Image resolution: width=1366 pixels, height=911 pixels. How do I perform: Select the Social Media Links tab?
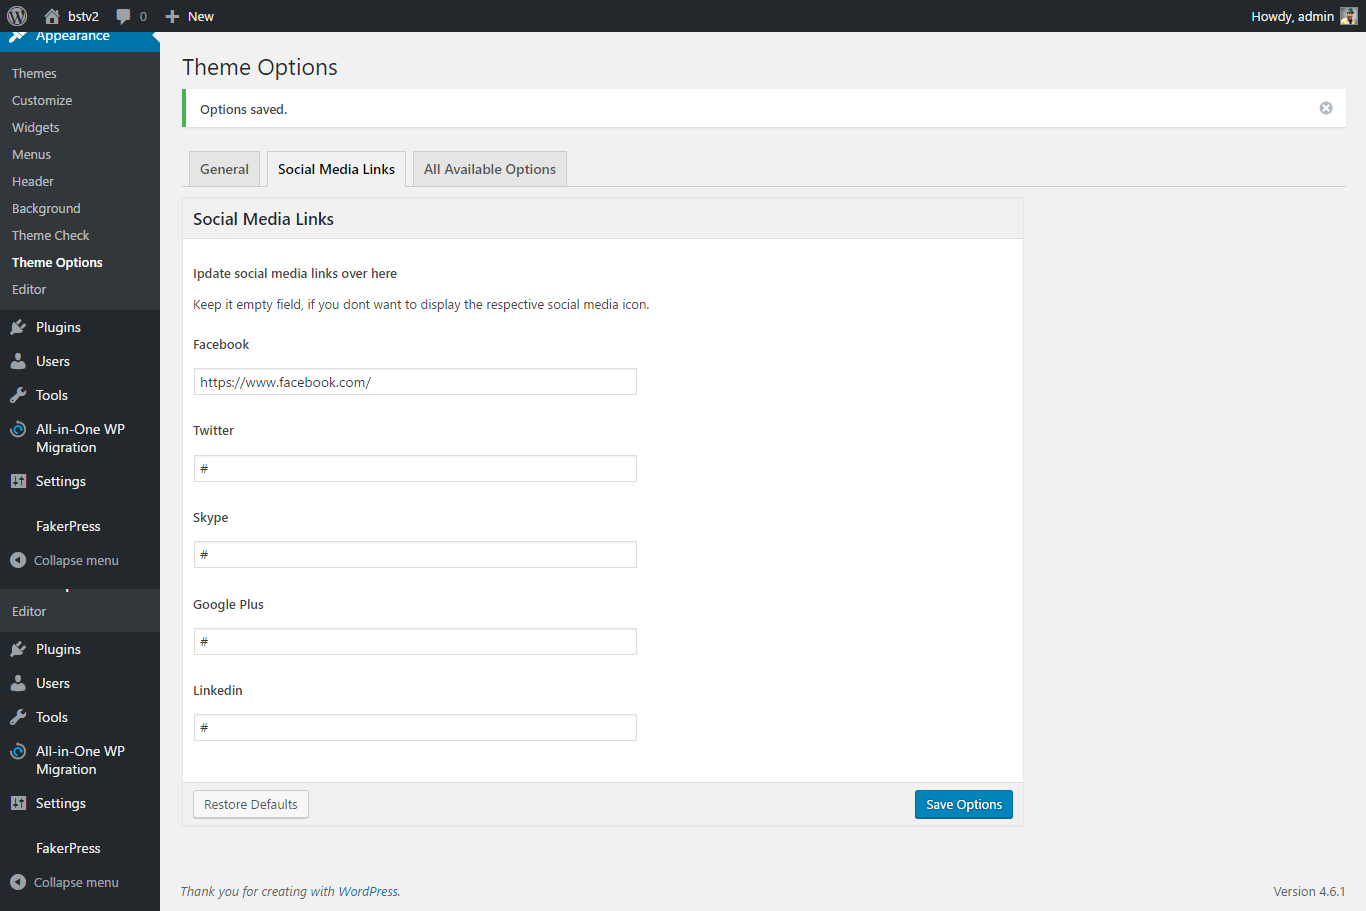(336, 169)
